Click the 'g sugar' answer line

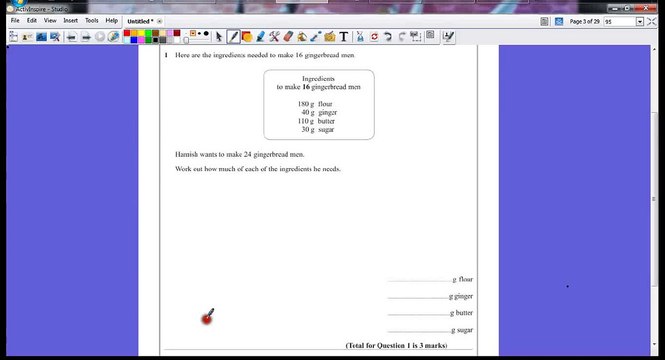[430, 330]
